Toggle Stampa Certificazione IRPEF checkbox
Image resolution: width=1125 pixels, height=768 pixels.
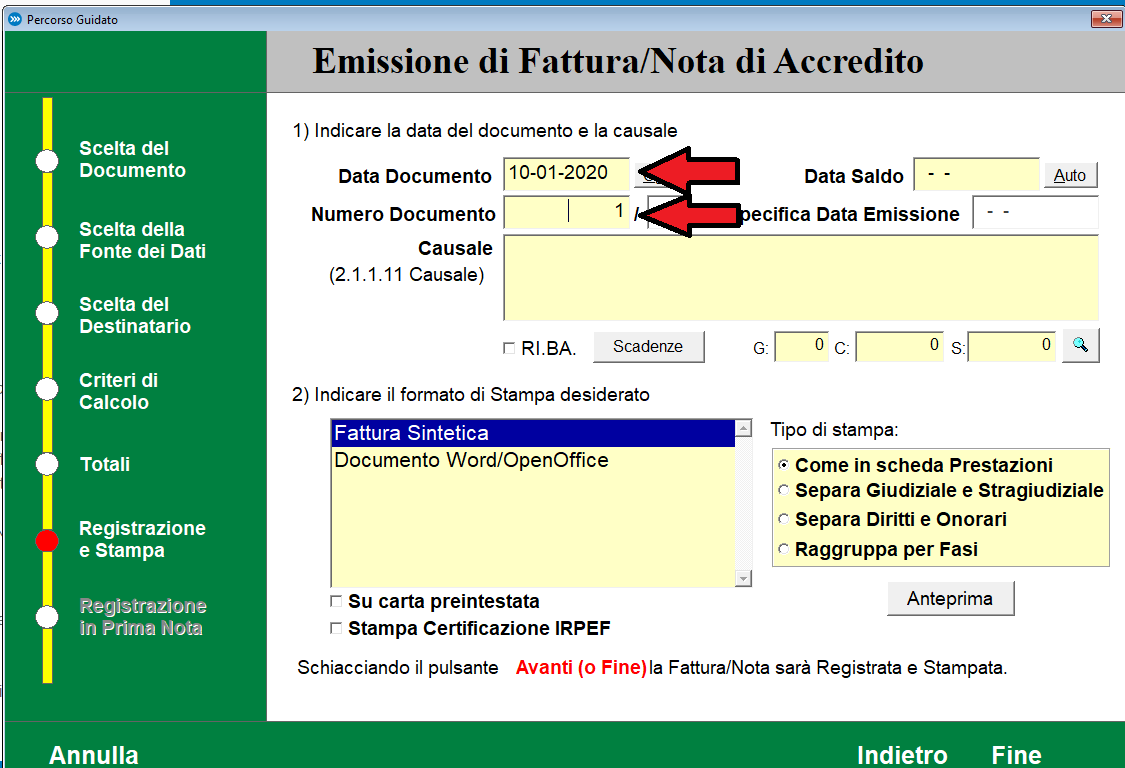click(336, 629)
